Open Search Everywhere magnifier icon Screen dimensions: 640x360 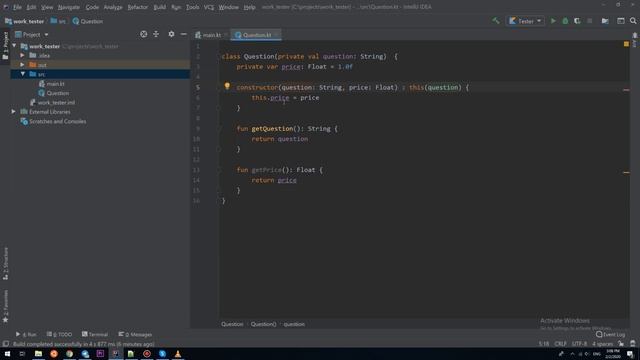[633, 21]
